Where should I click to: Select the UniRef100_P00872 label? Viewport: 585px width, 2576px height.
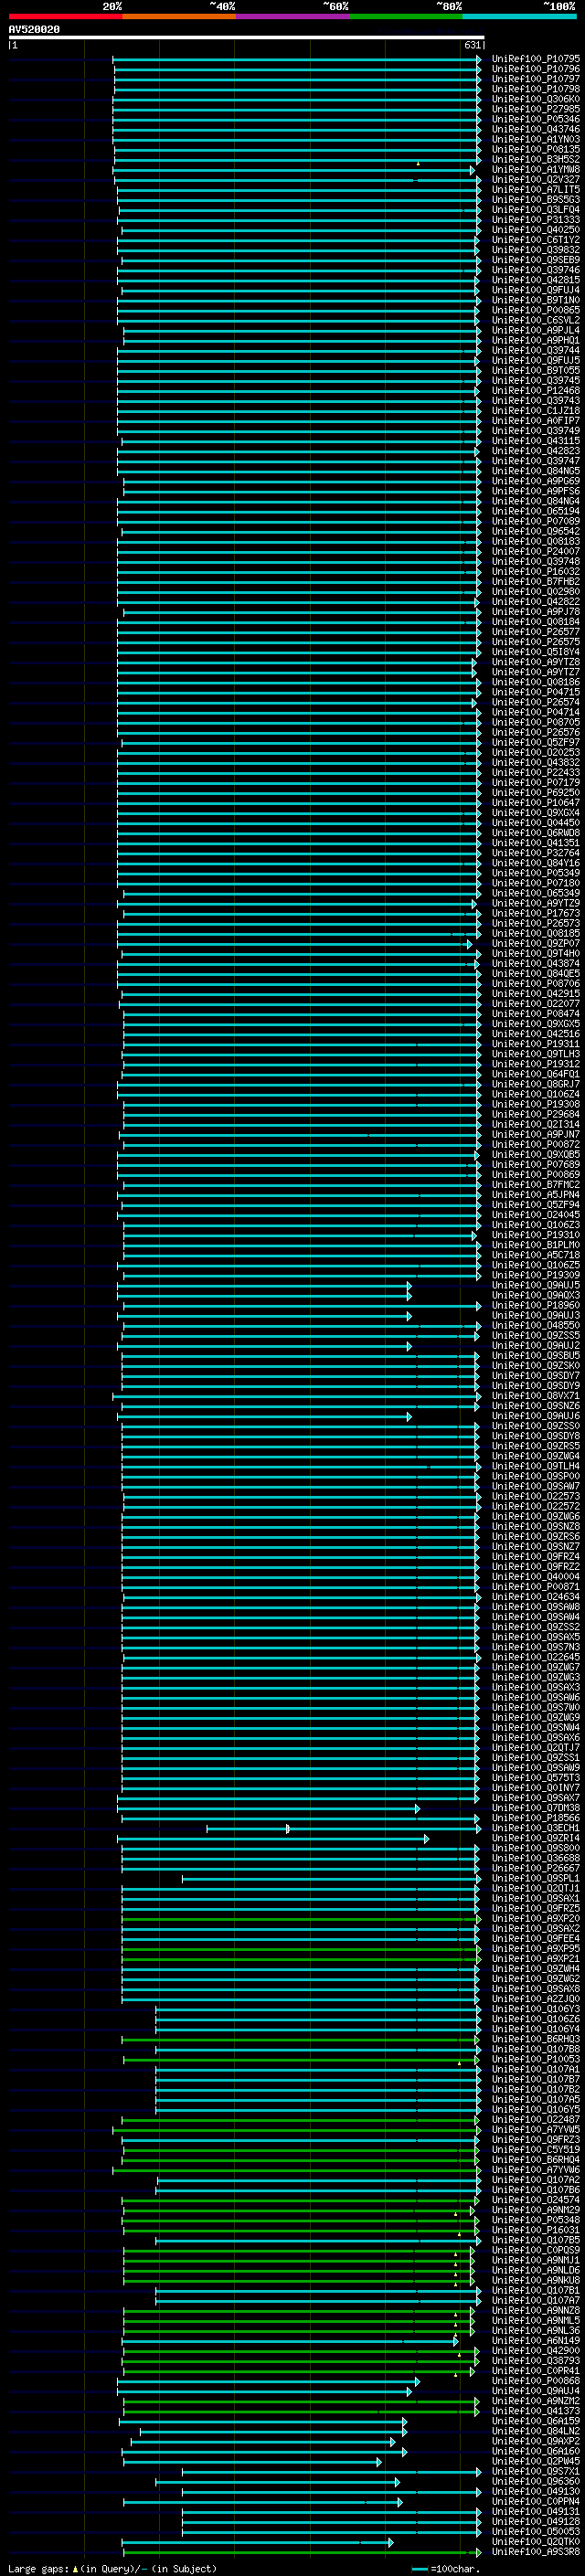[x=535, y=1144]
